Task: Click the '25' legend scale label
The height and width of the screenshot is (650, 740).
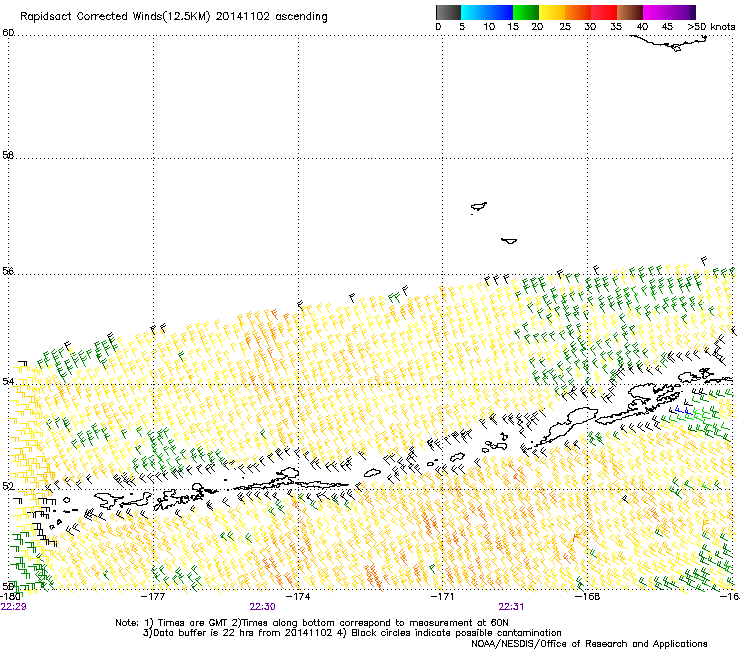Action: coord(565,26)
